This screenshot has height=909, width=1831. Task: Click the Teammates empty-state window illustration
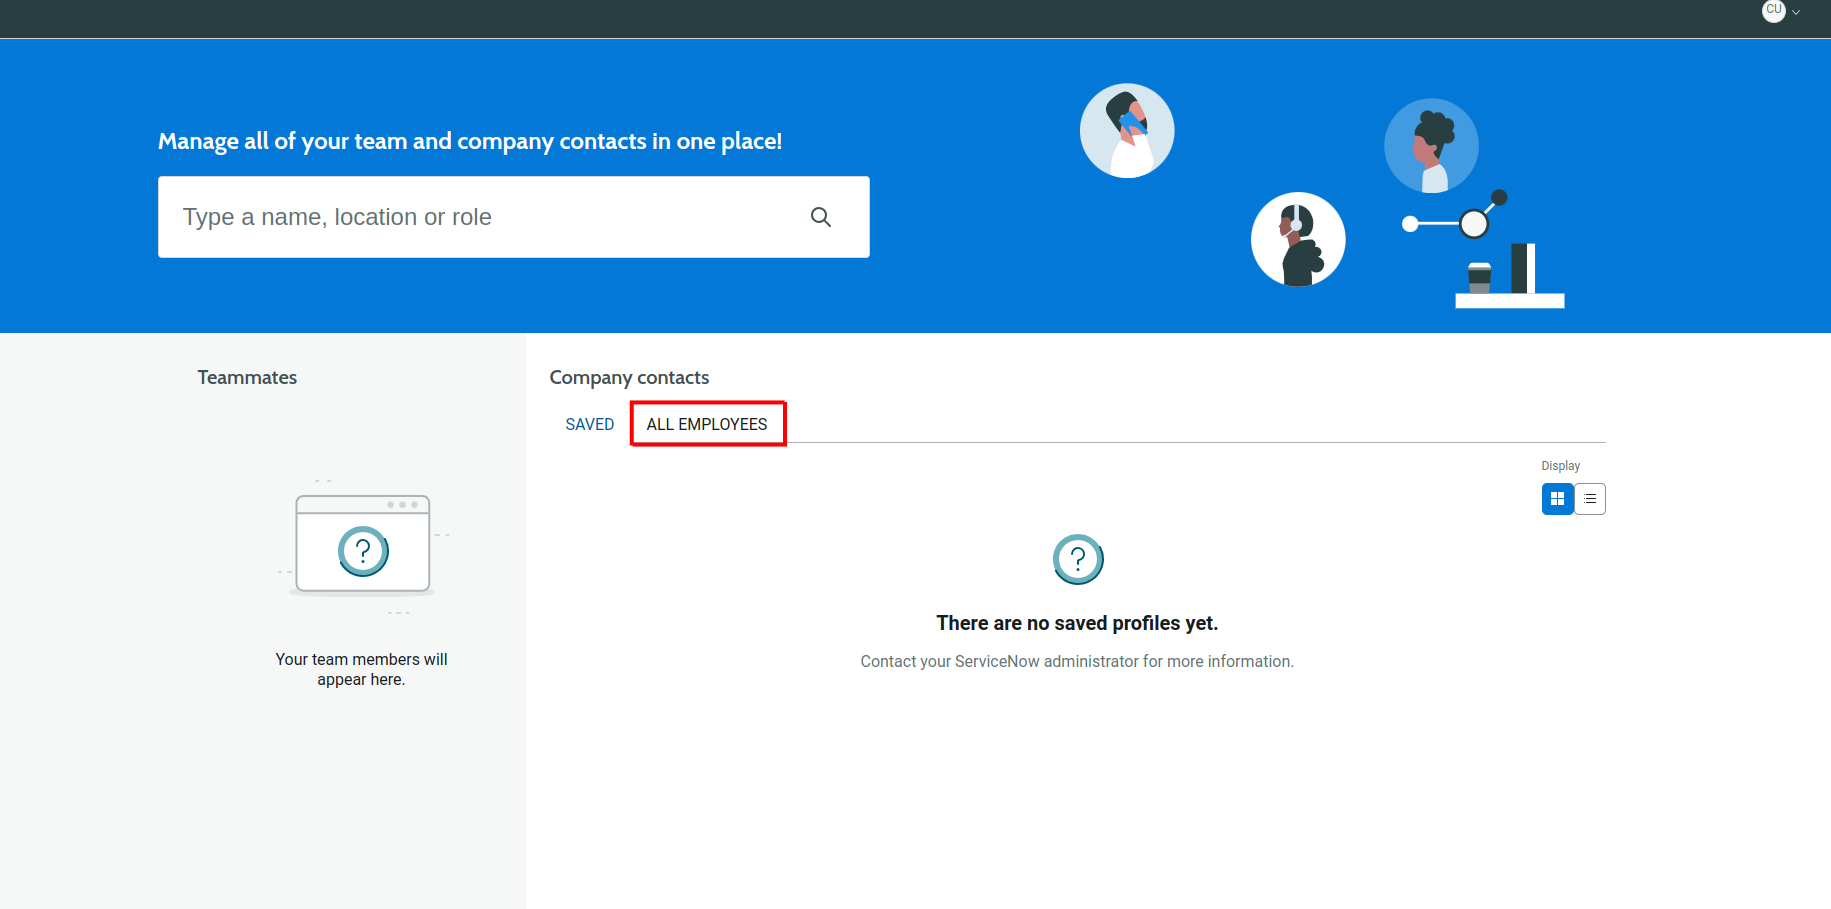coord(362,546)
